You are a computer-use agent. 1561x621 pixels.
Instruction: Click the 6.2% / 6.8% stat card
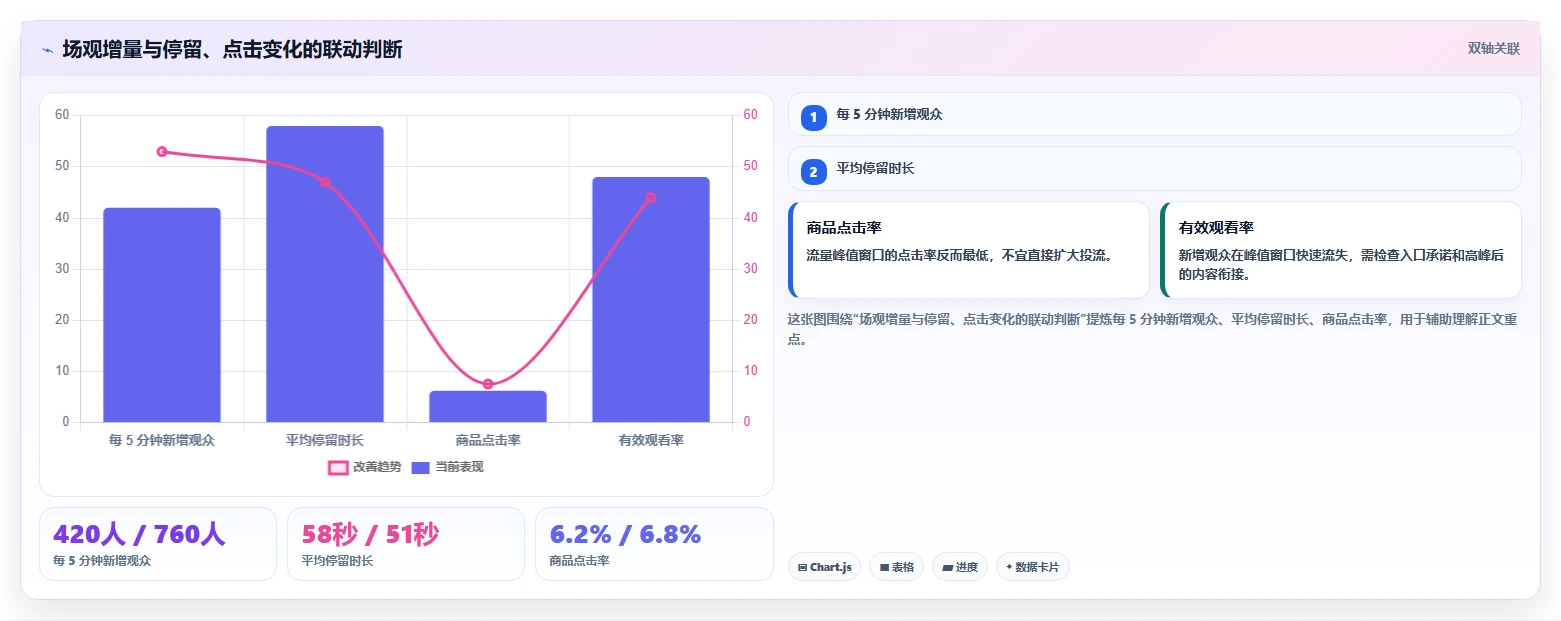654,544
